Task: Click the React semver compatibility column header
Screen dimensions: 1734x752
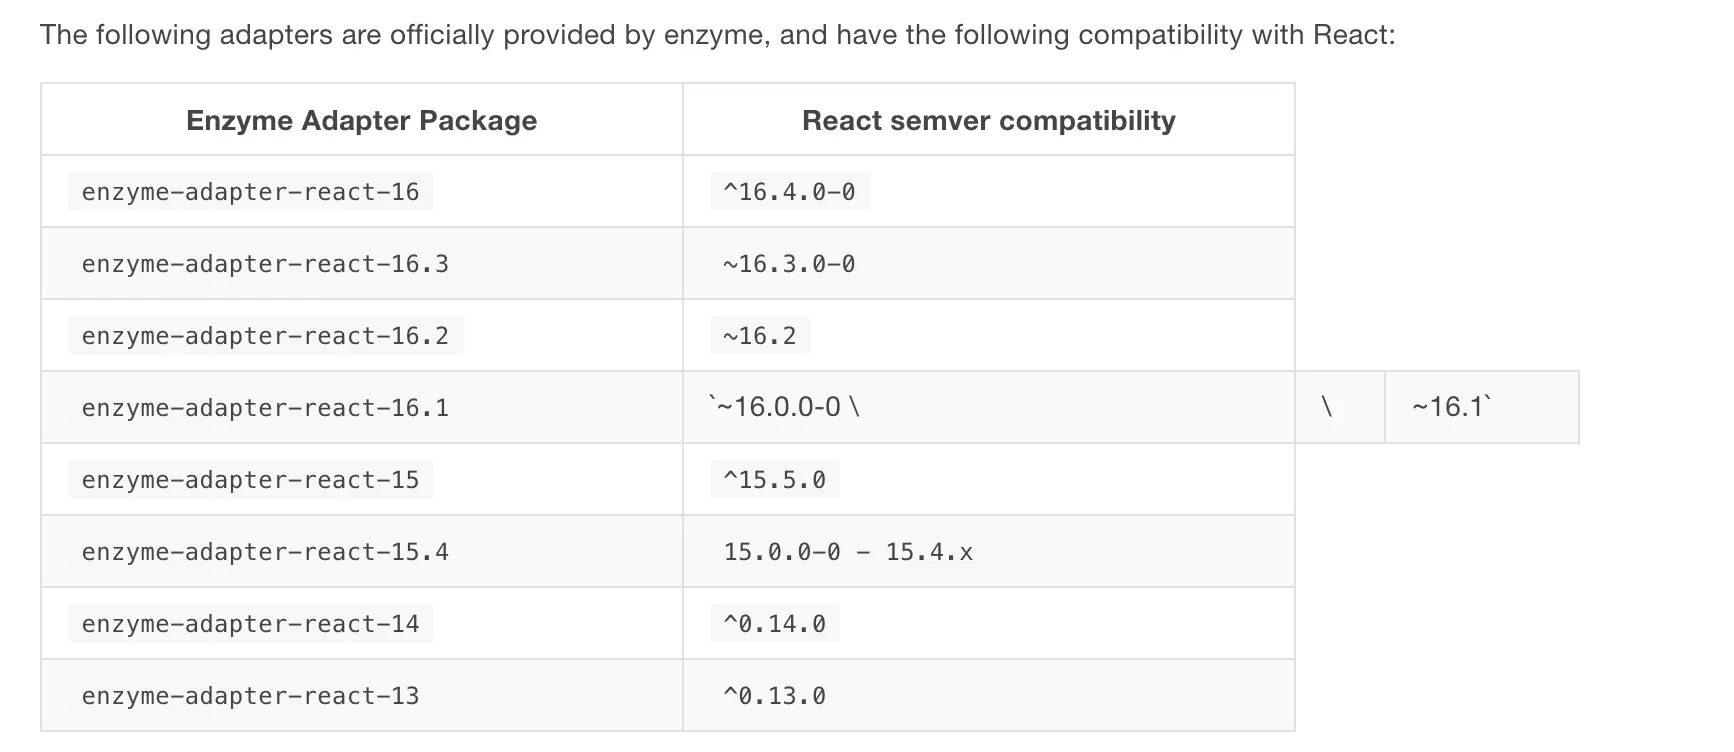Action: click(x=988, y=121)
